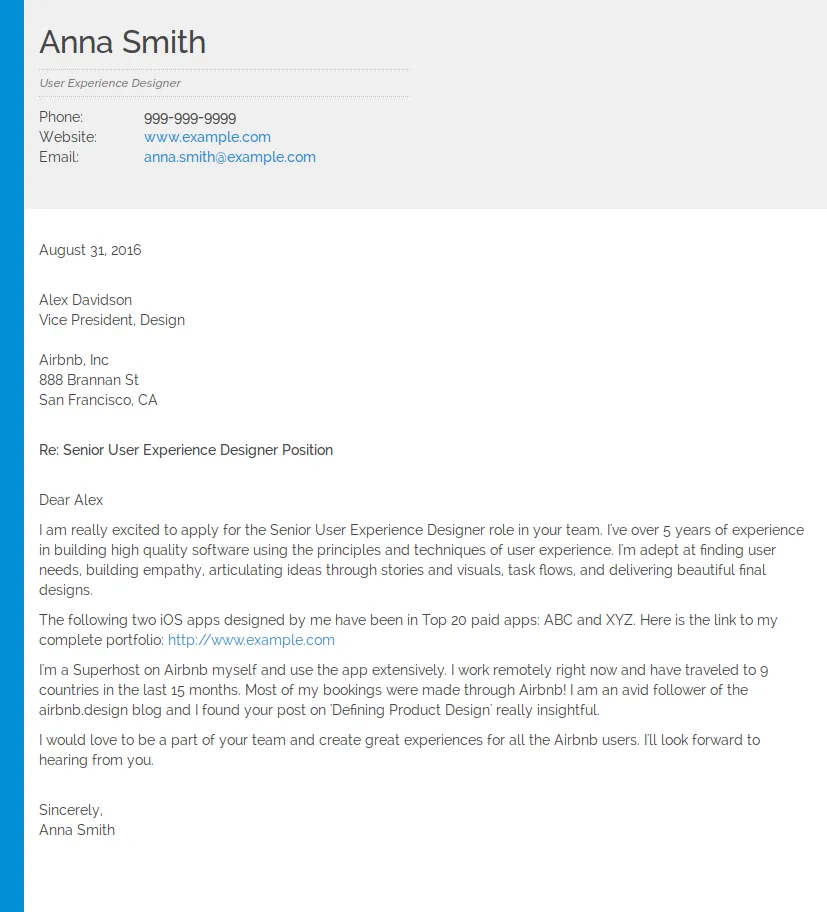This screenshot has height=912, width=827.
Task: Click the Sincerely closing line
Action: 71,810
